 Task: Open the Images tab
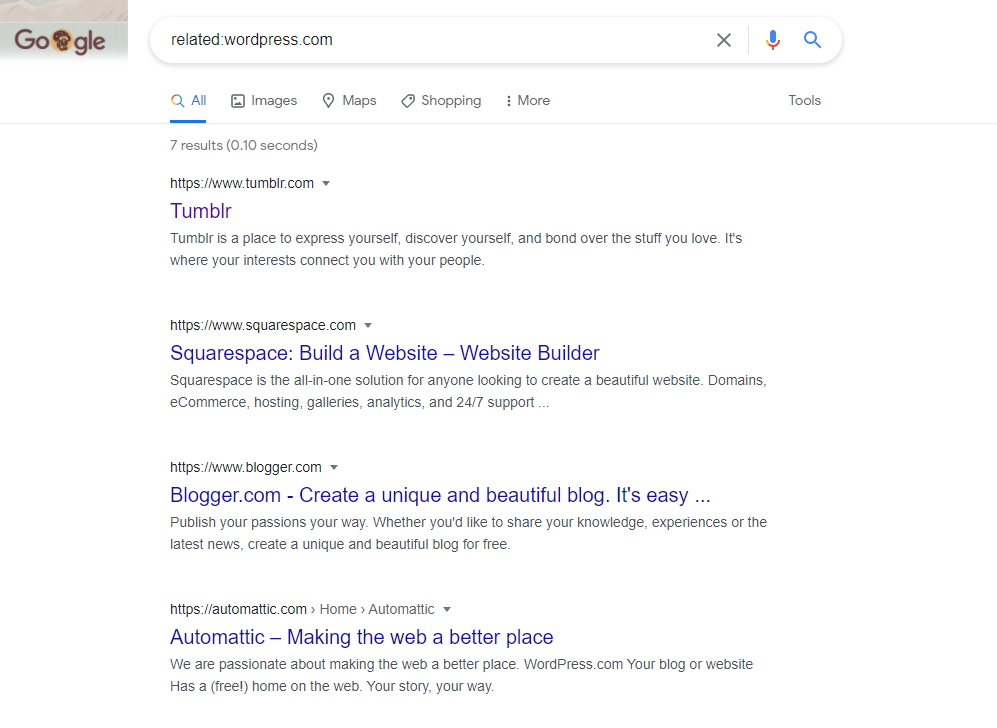264,100
